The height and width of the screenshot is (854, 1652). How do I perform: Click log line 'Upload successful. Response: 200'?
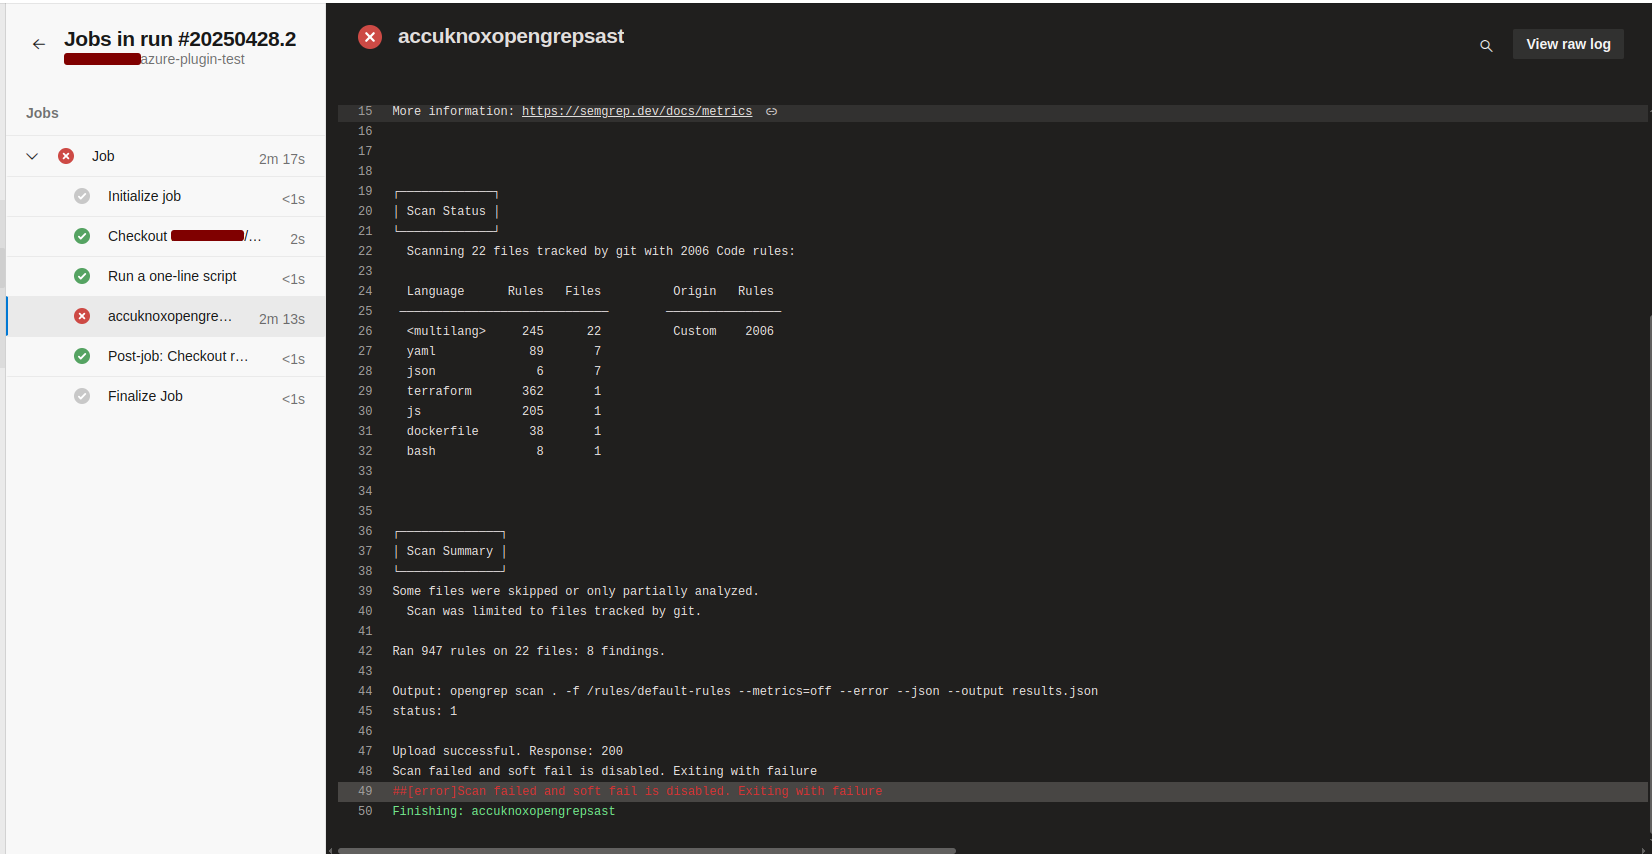tap(507, 751)
